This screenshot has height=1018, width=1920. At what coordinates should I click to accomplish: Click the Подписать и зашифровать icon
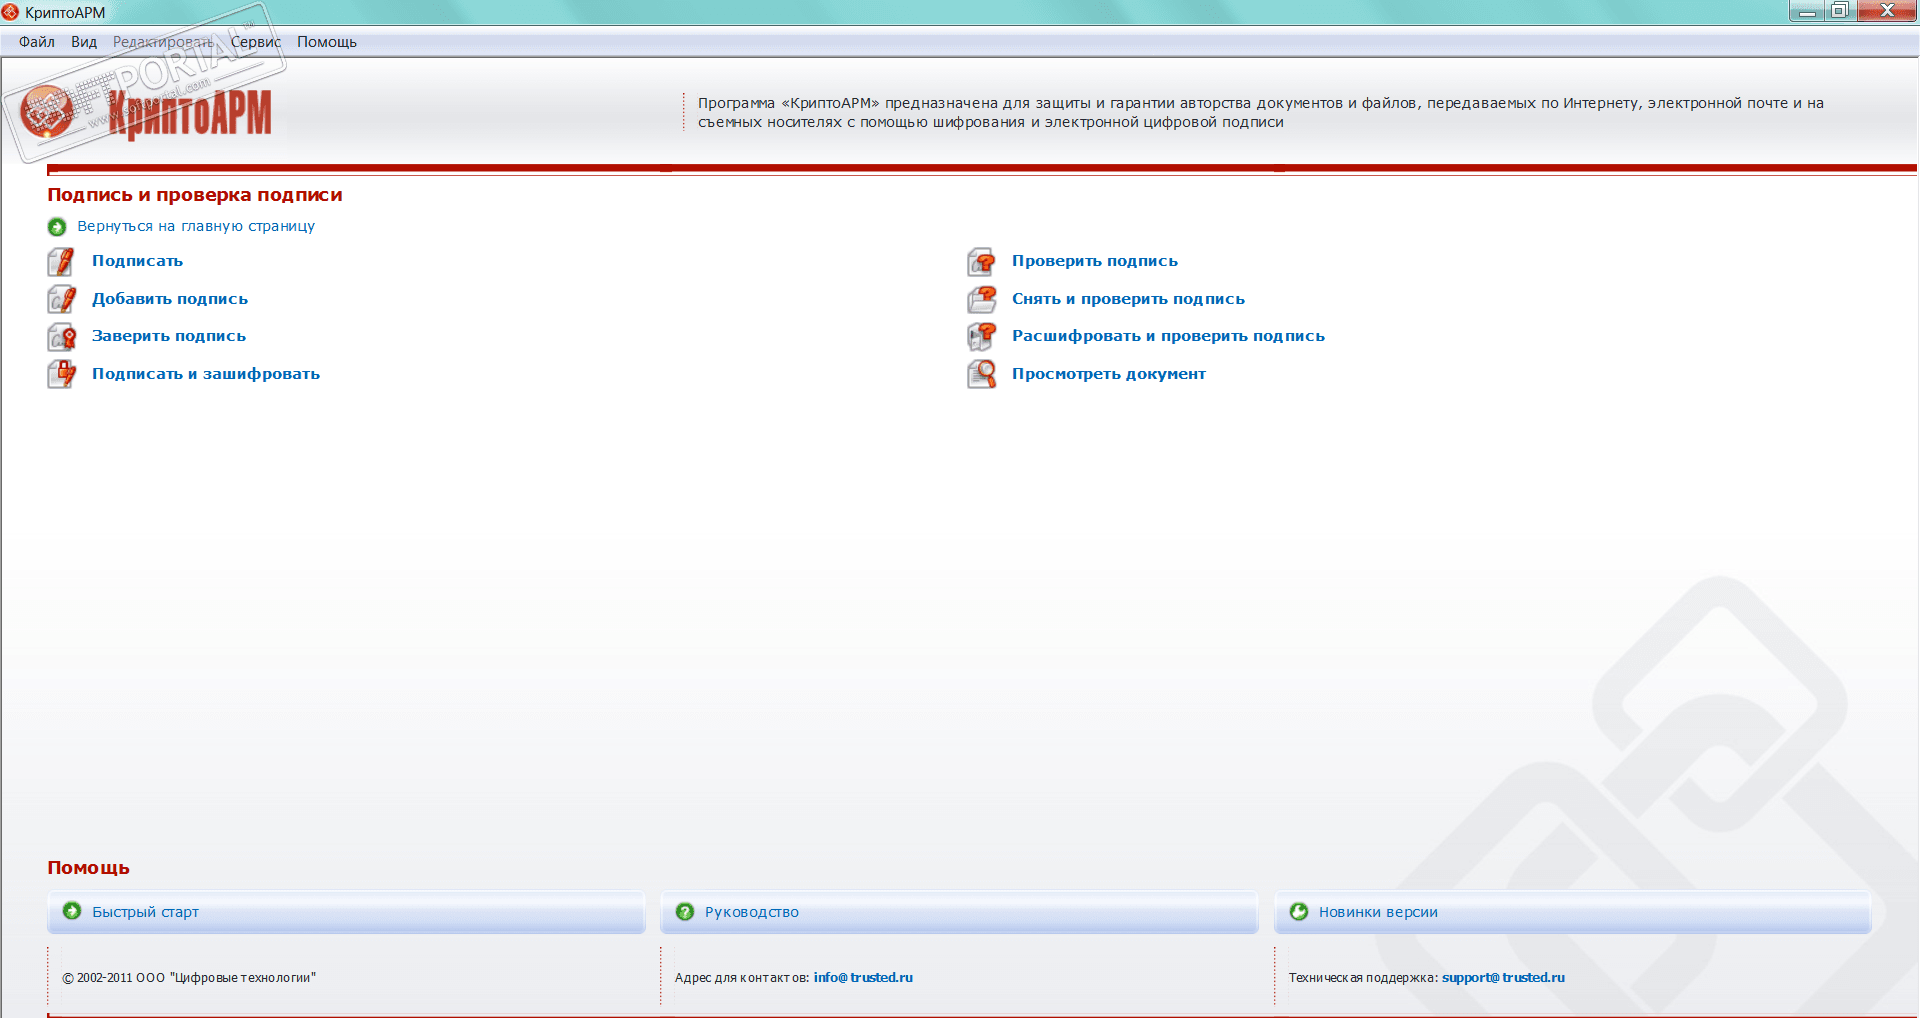[61, 374]
